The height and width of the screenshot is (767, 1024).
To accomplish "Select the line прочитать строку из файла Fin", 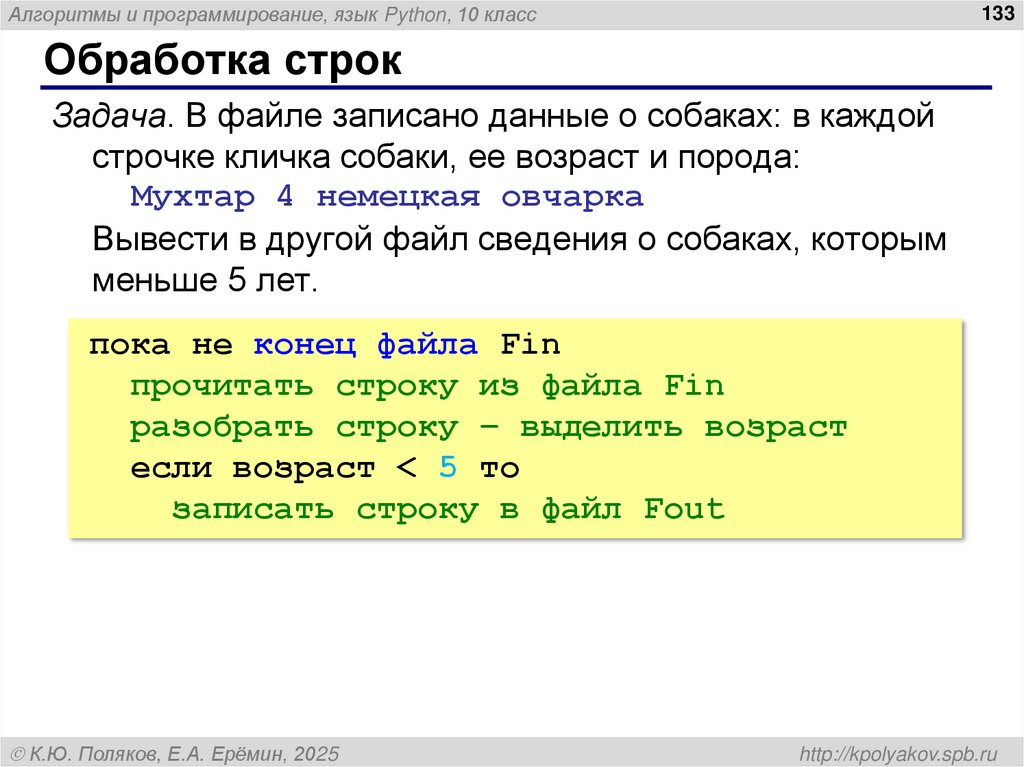I will [x=425, y=384].
